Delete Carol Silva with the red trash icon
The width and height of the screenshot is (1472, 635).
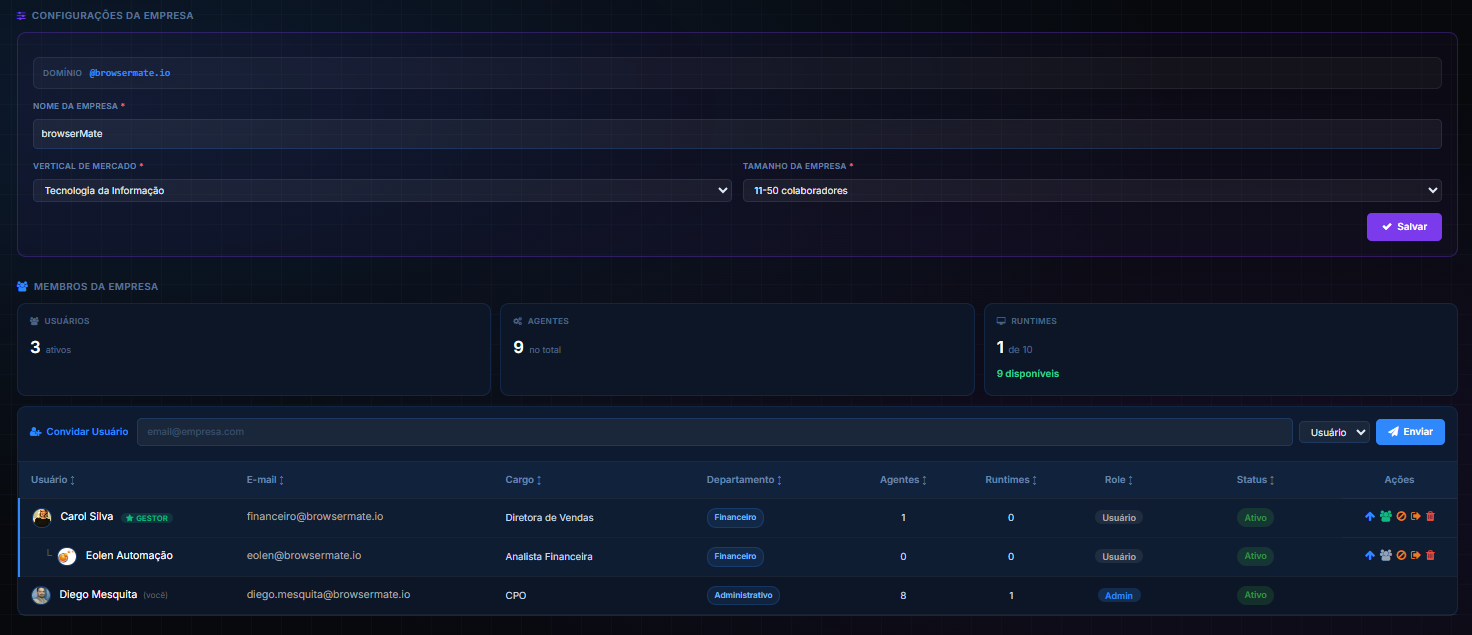point(1430,516)
